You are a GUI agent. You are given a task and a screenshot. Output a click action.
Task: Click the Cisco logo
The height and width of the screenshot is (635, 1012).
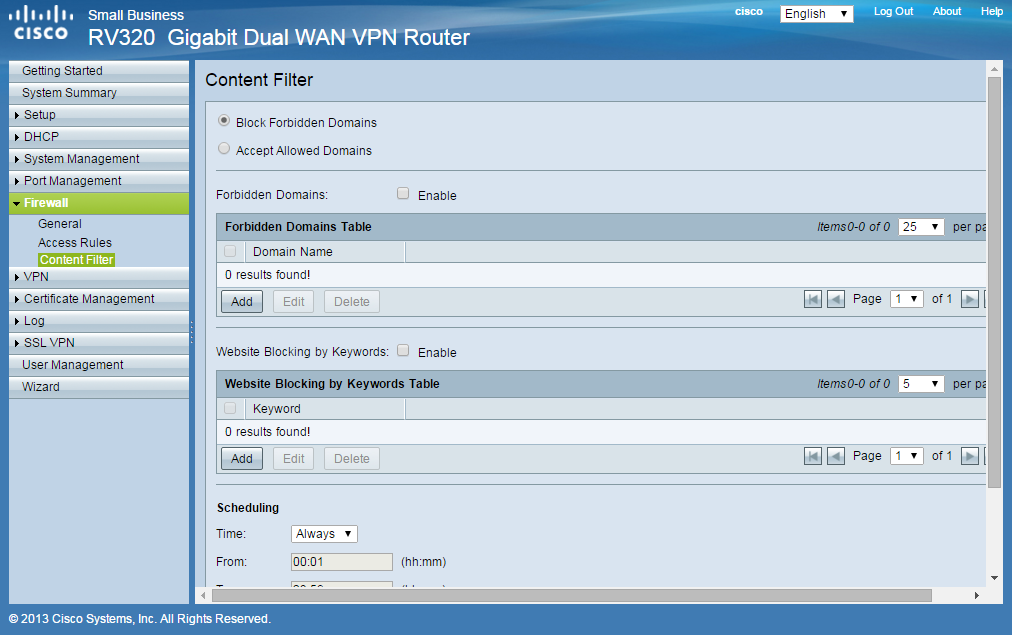(41, 22)
